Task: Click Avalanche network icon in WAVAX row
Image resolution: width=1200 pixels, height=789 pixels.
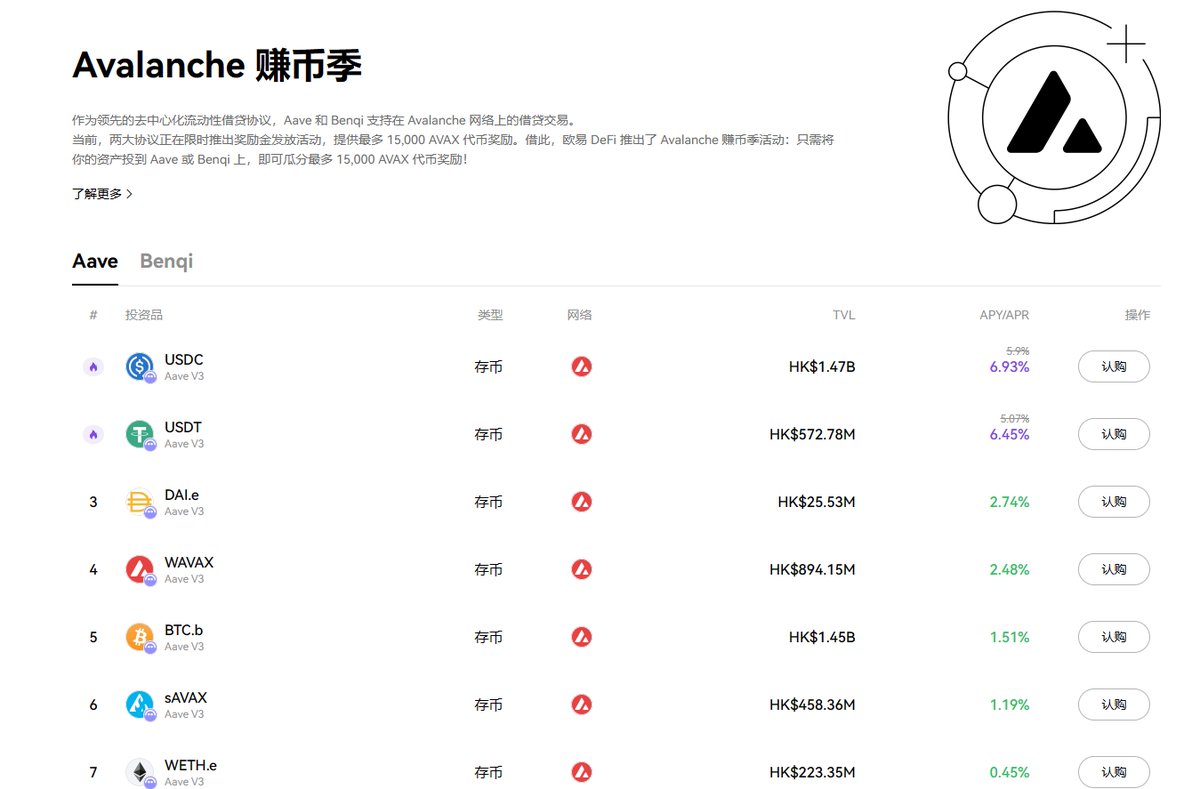Action: pyautogui.click(x=581, y=570)
